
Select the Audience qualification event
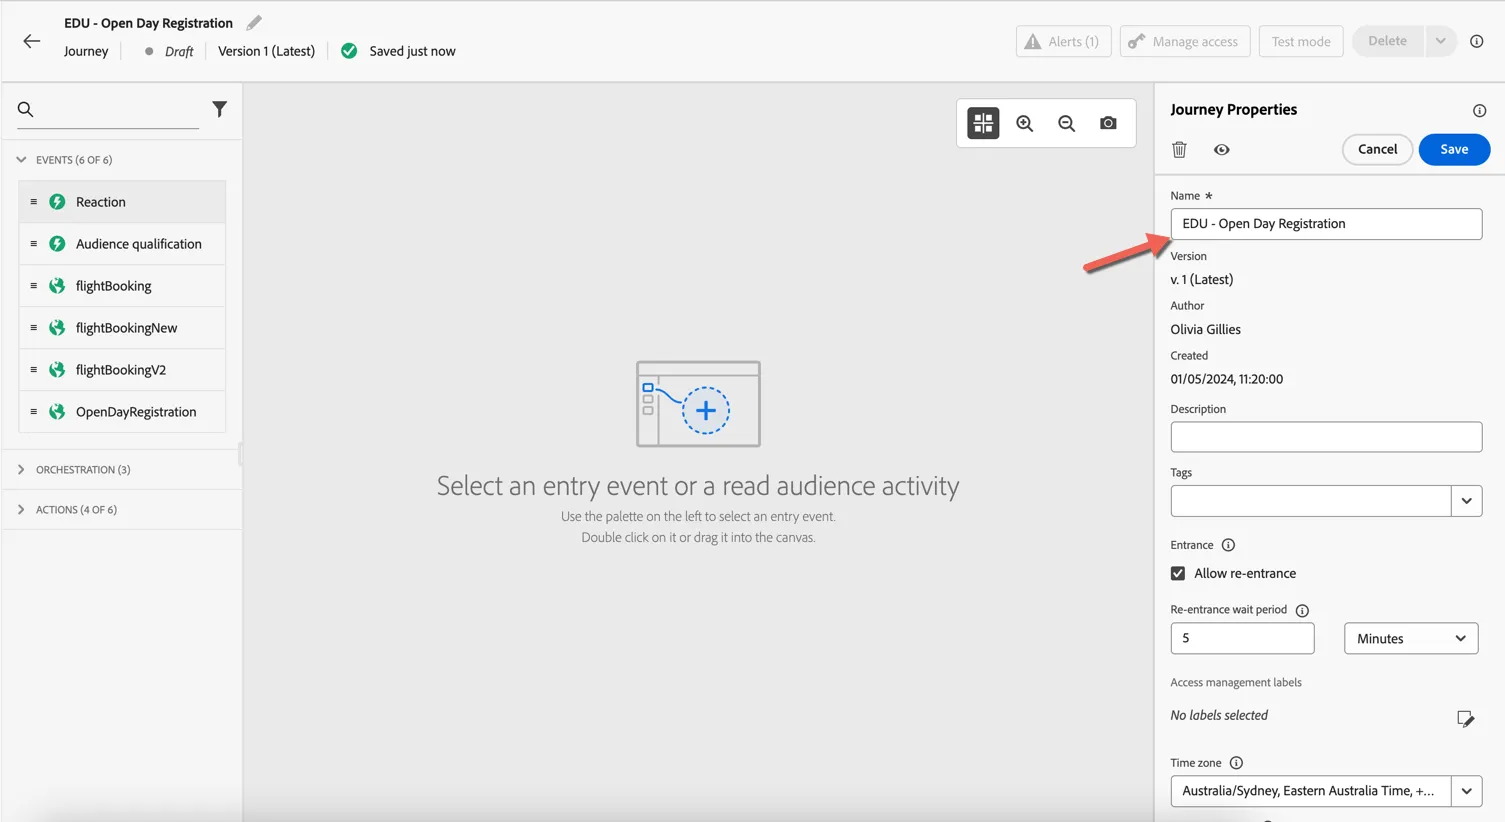pyautogui.click(x=122, y=244)
